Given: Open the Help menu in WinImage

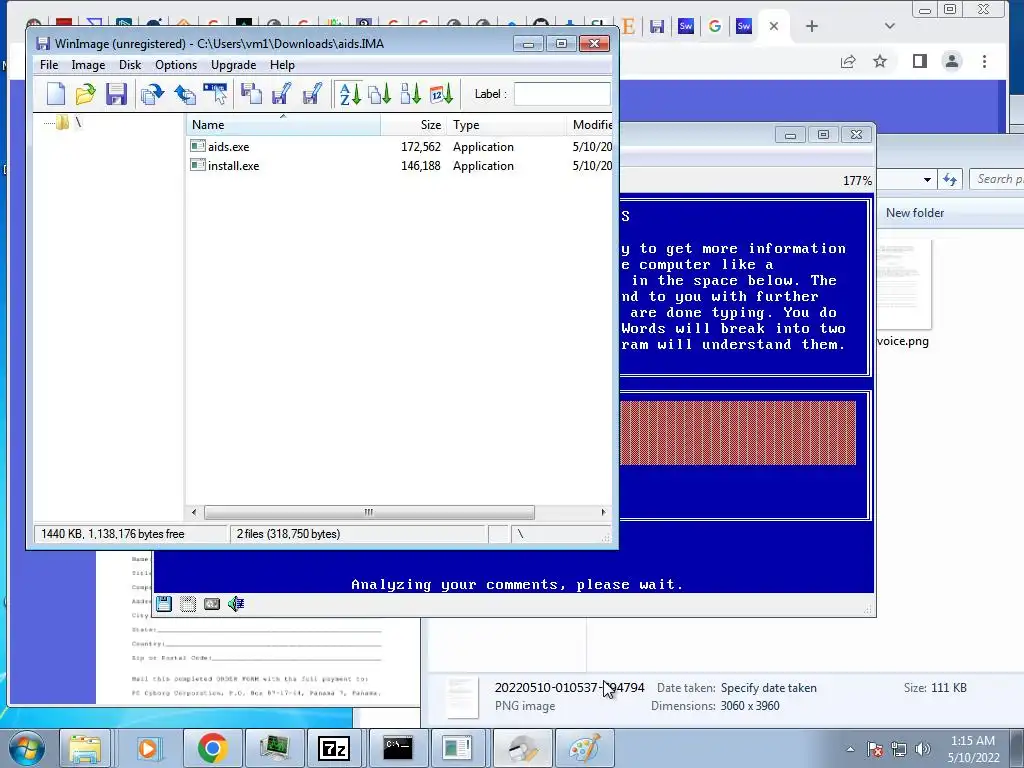Looking at the screenshot, I should click(282, 65).
